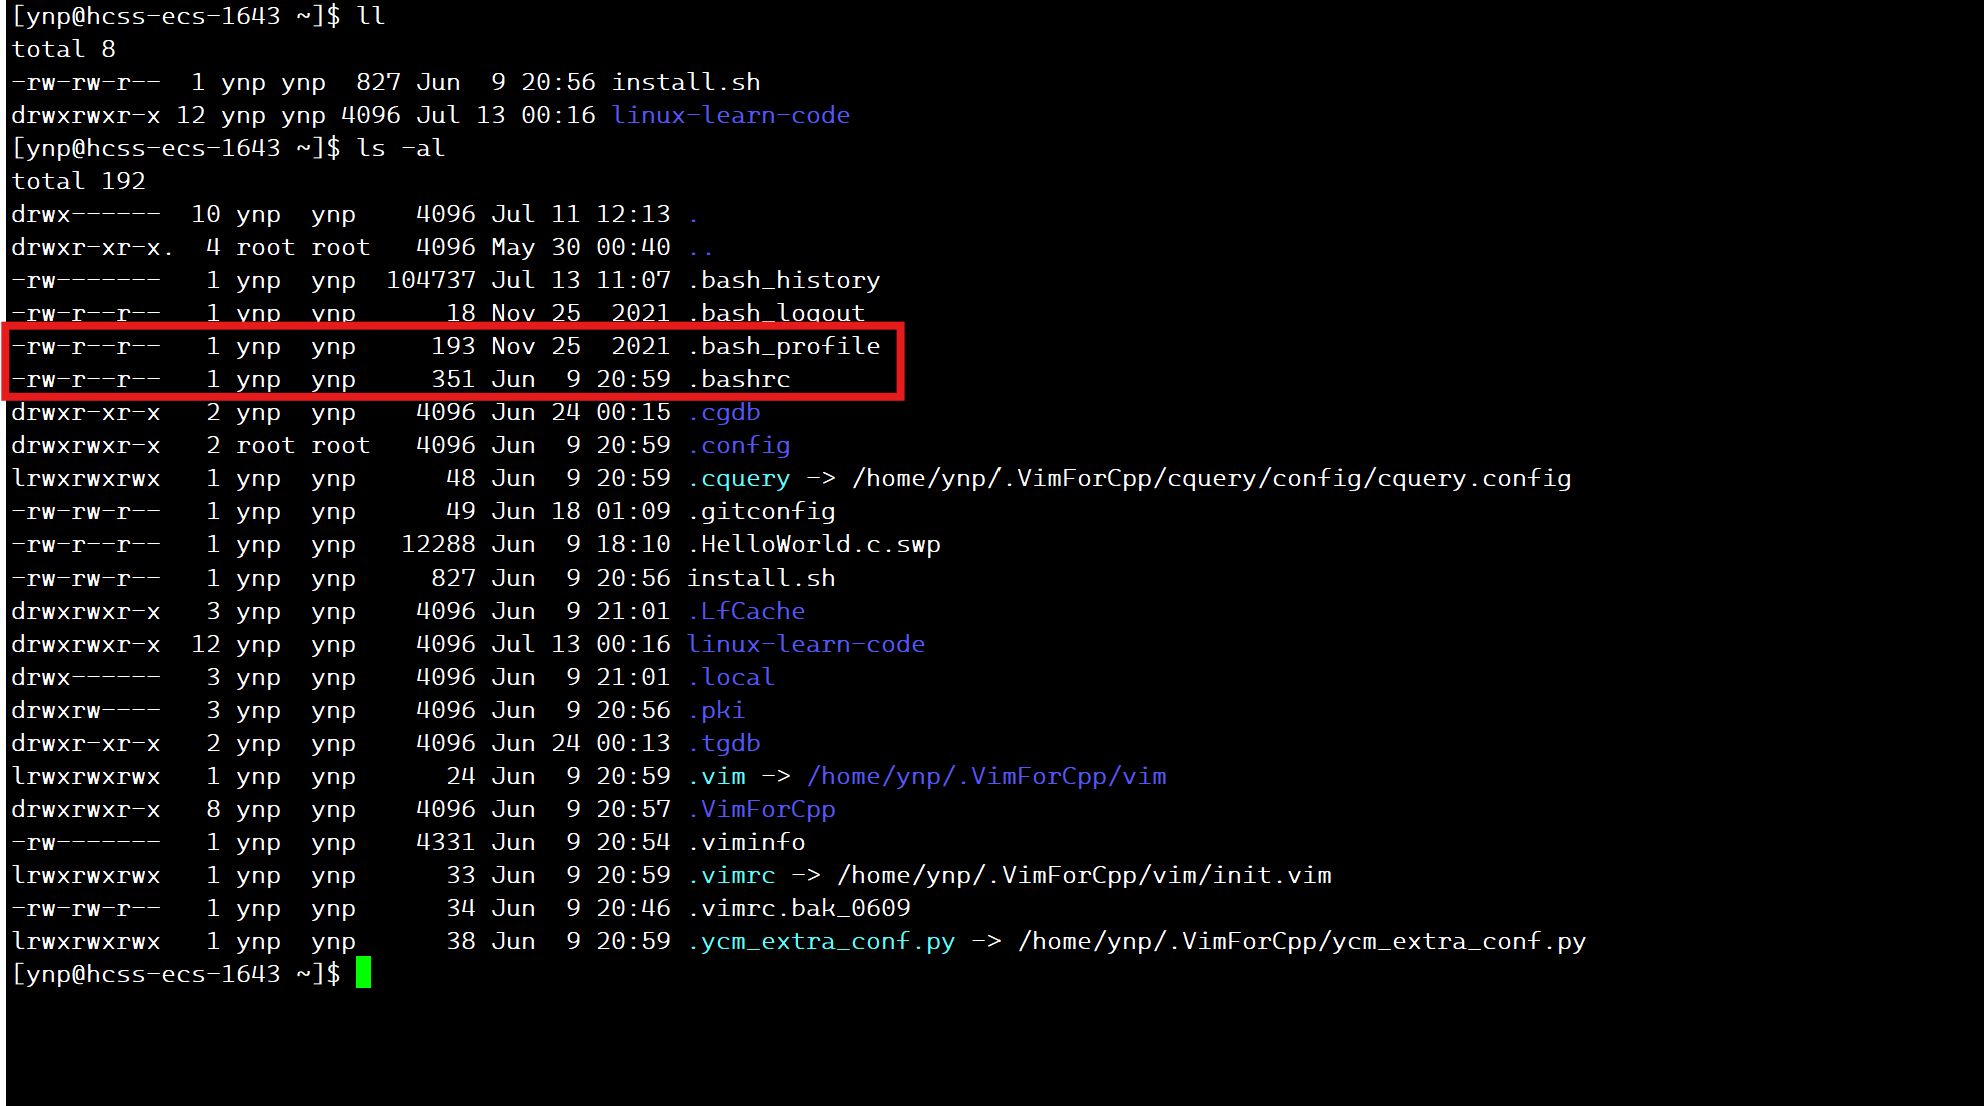Click the 'total 8' line
This screenshot has width=1984, height=1106.
tap(64, 50)
